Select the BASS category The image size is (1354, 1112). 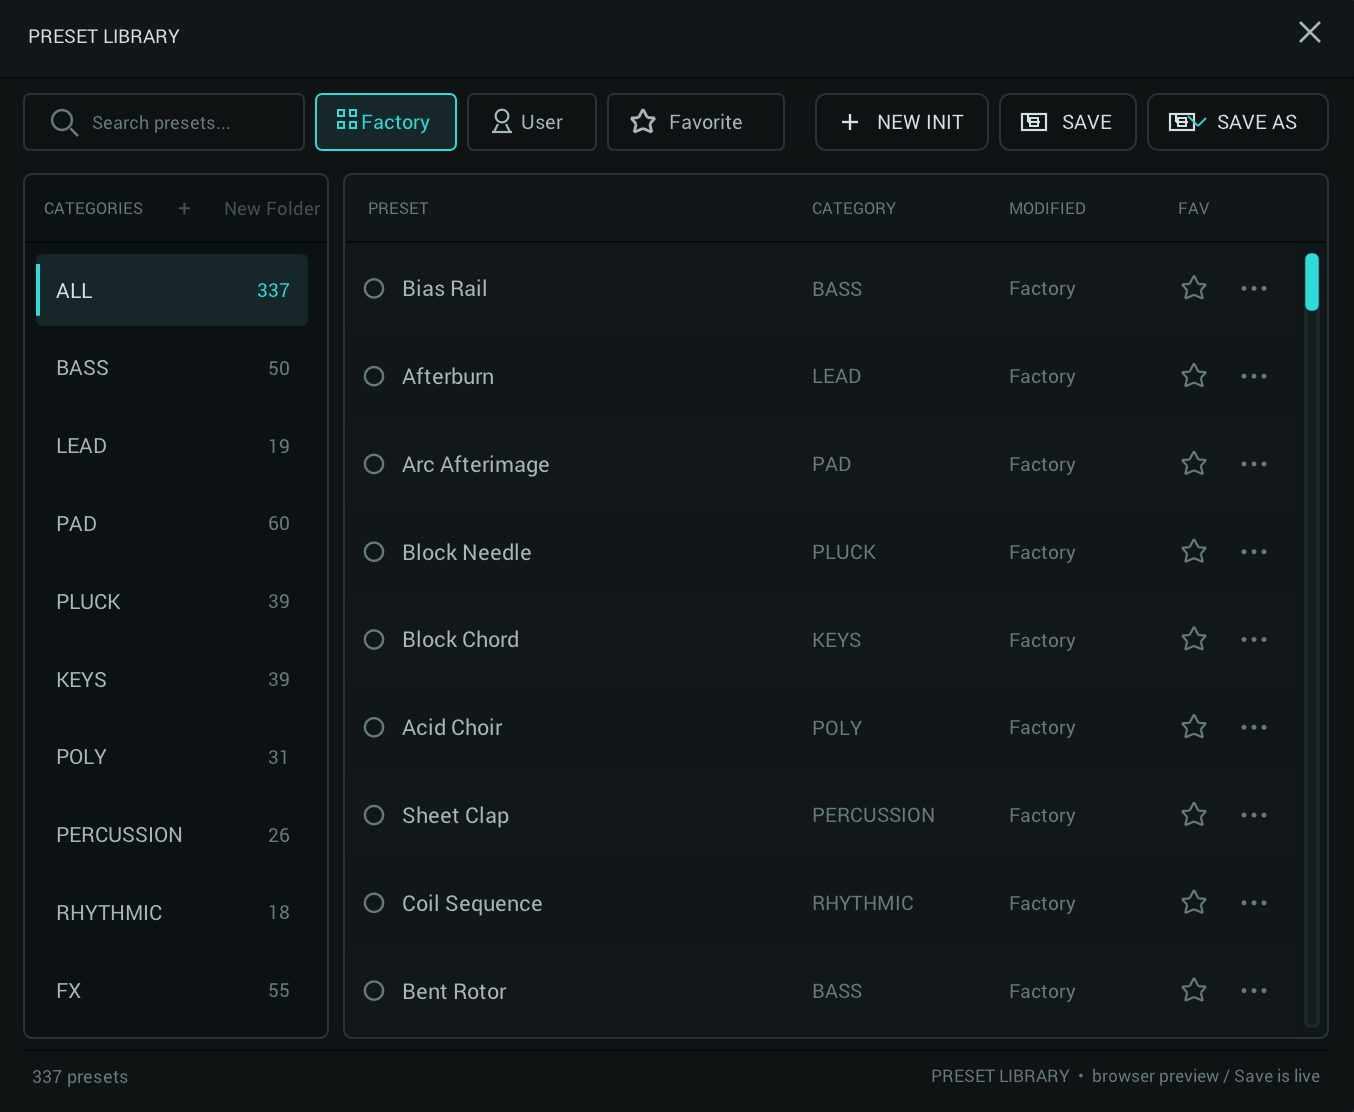point(172,368)
